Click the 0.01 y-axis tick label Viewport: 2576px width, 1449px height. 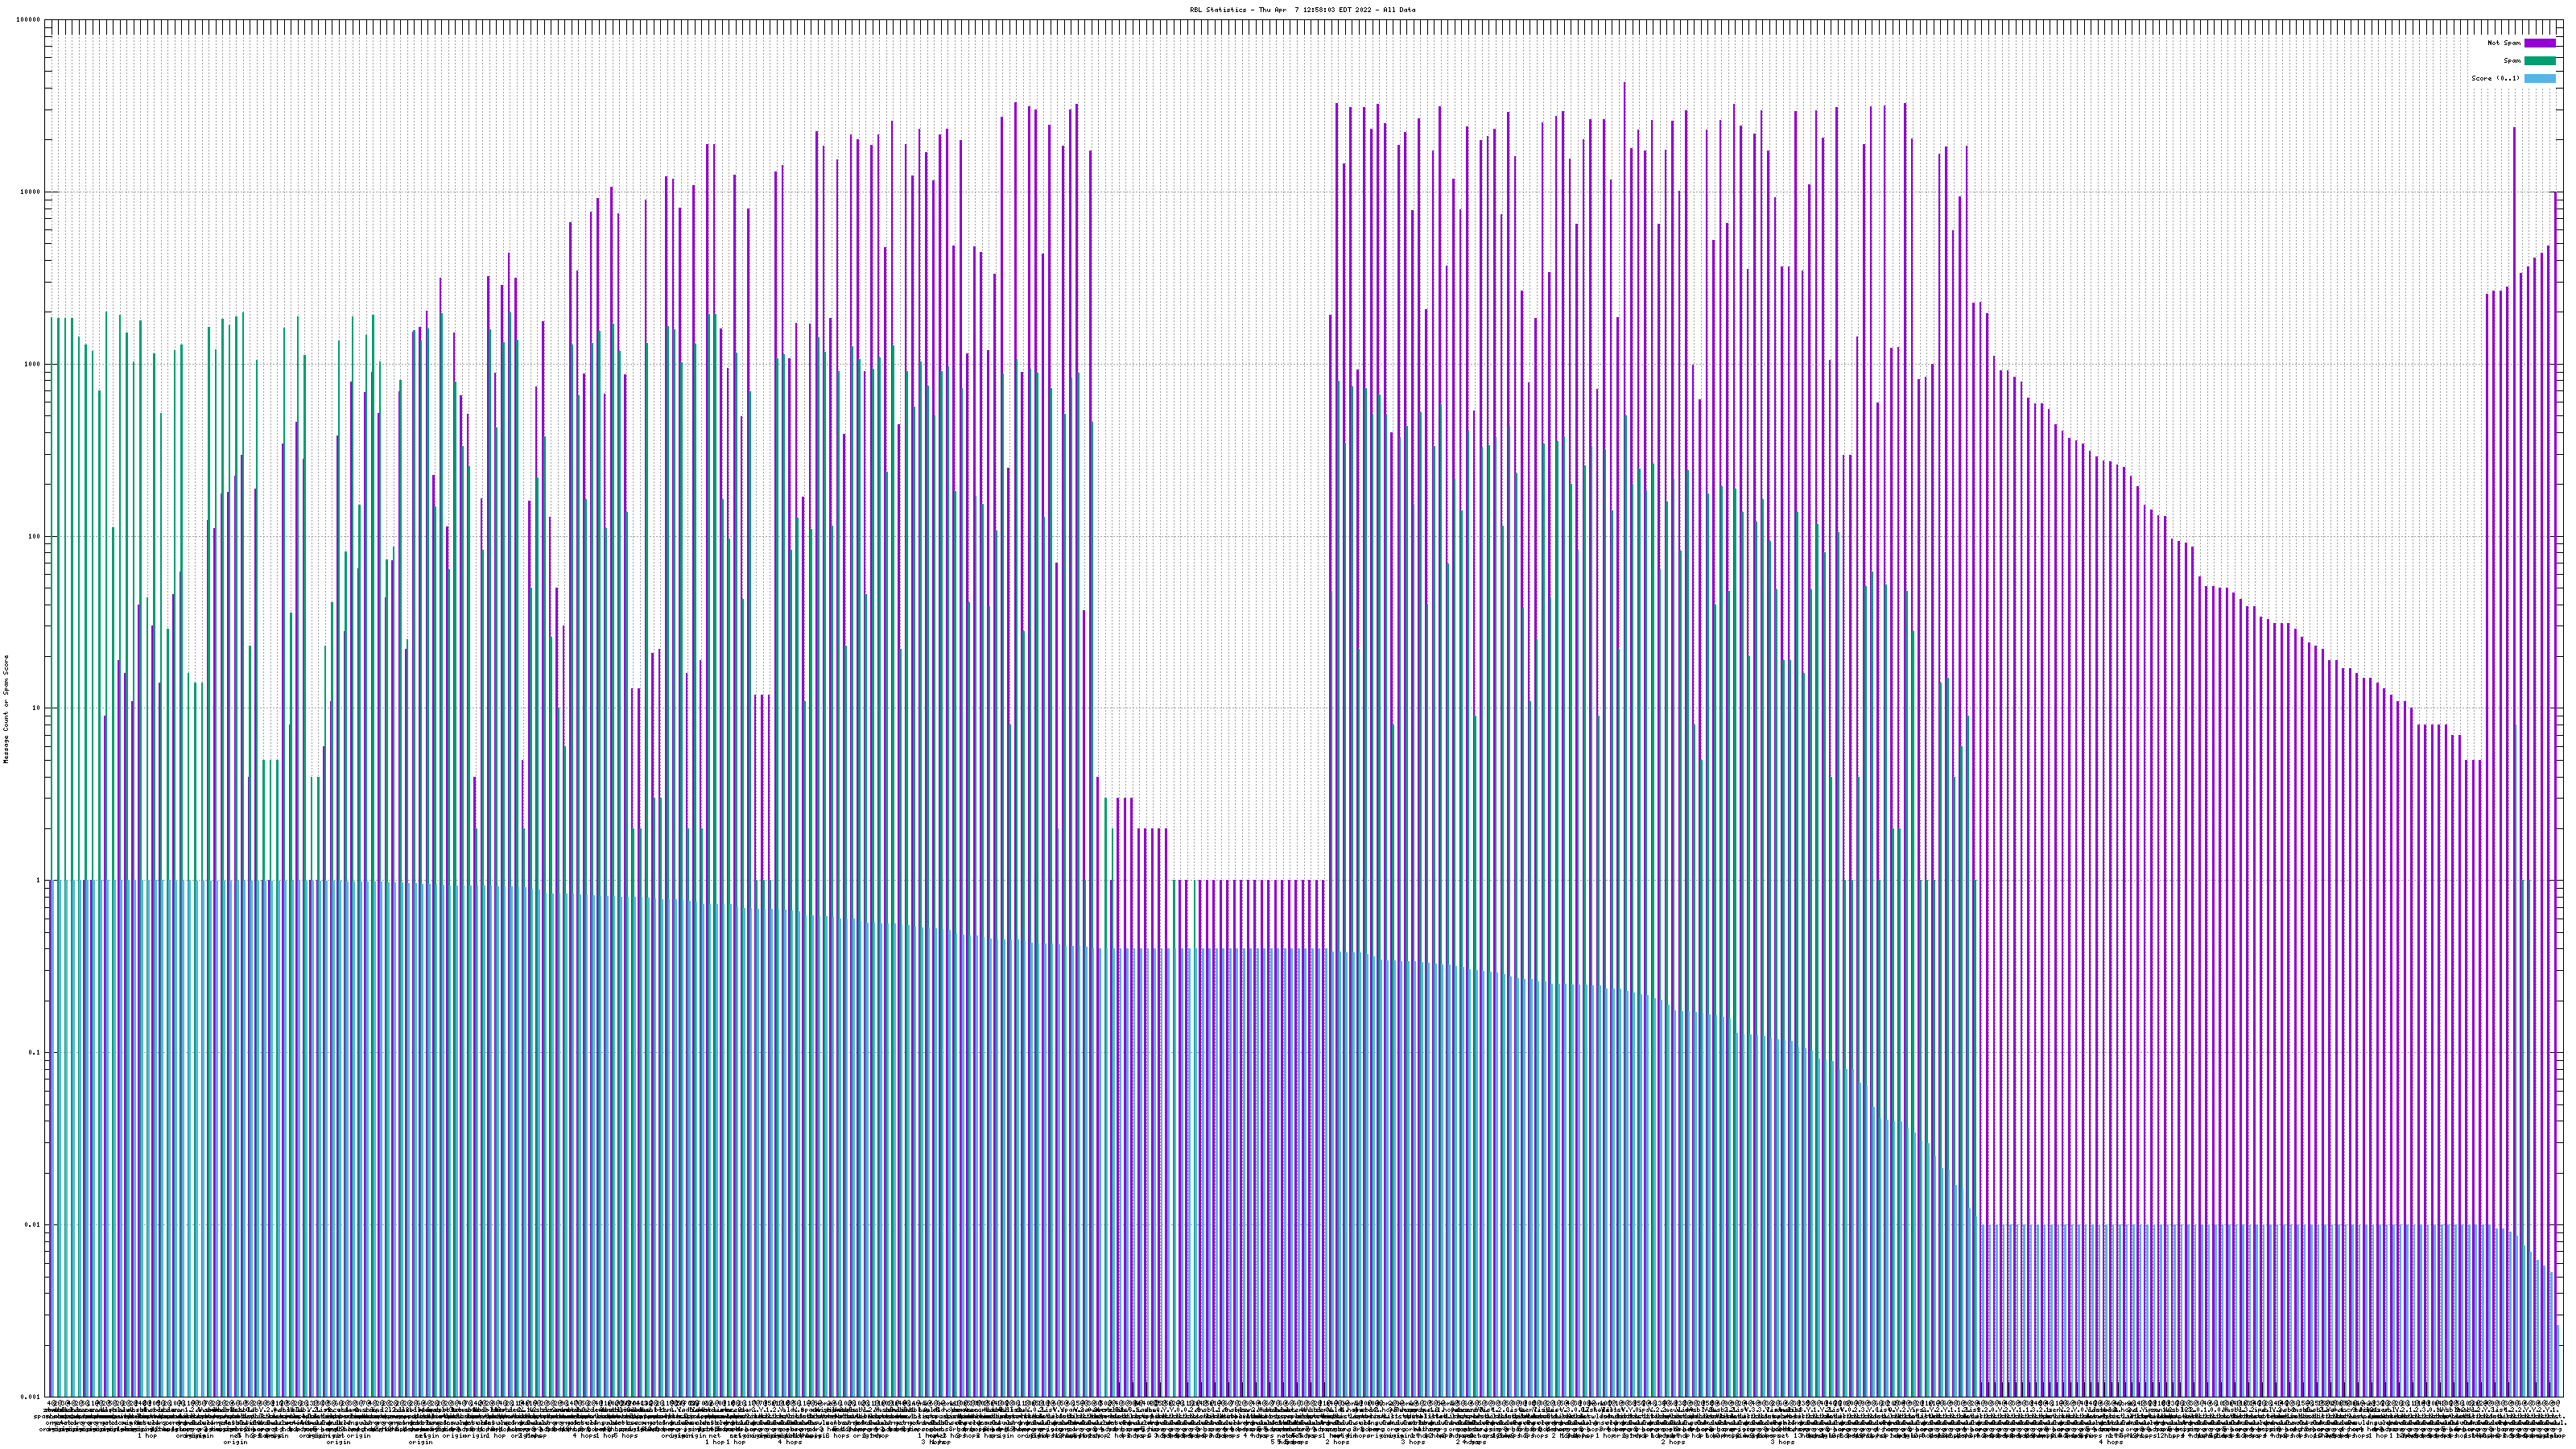coord(32,1224)
